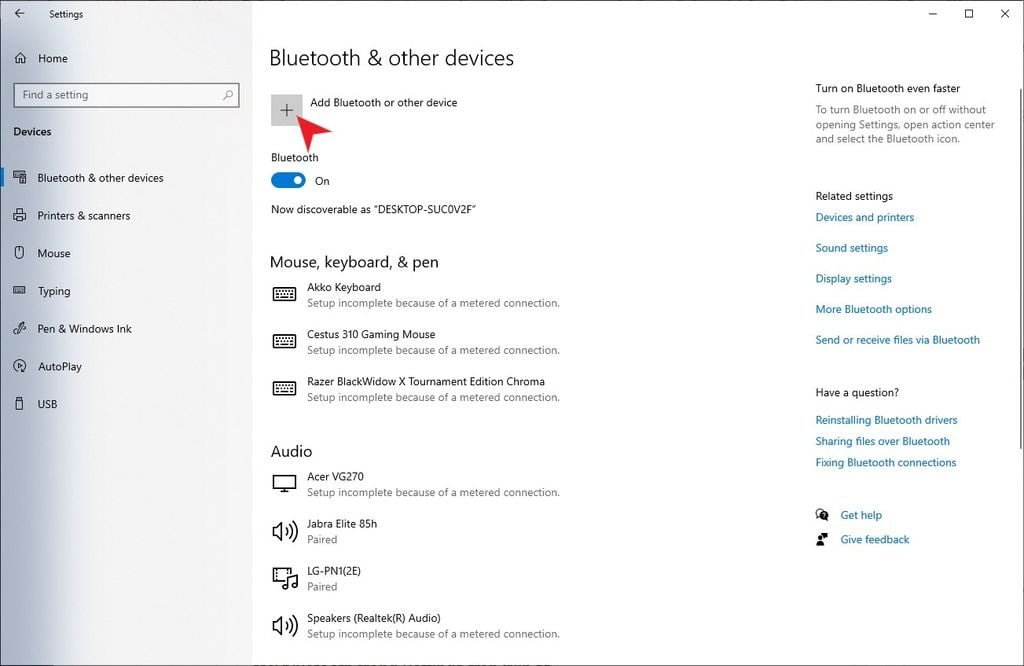
Task: Click Send or receive files via Bluetooth
Action: click(x=897, y=340)
